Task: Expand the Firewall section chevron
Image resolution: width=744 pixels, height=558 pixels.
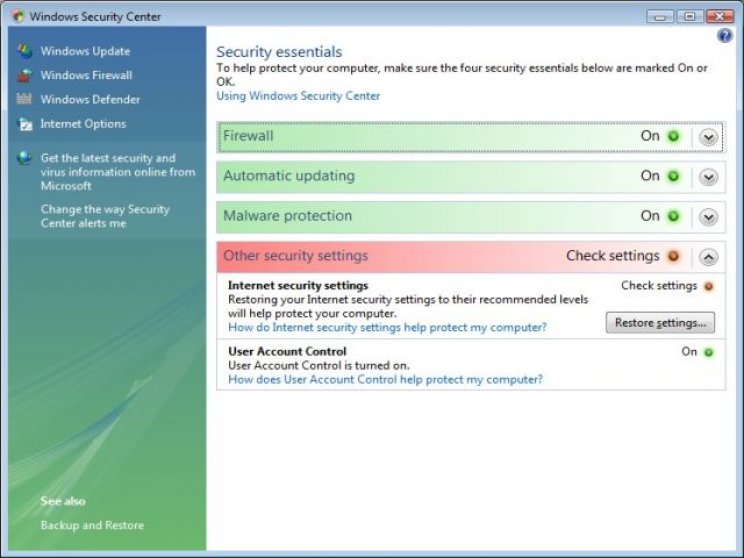Action: 708,137
